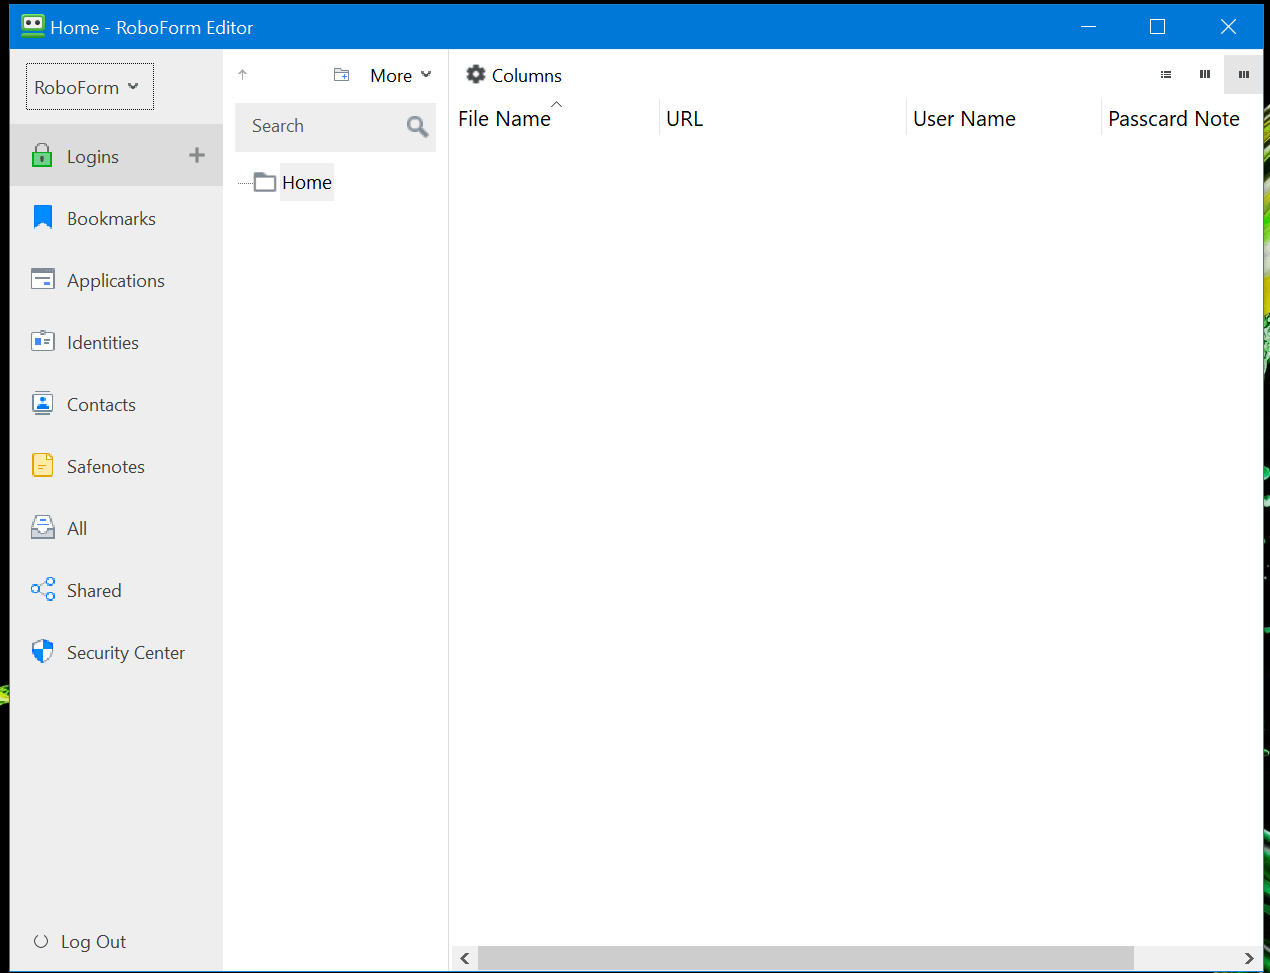Add a new login item
1270x973 pixels.
[x=196, y=155]
